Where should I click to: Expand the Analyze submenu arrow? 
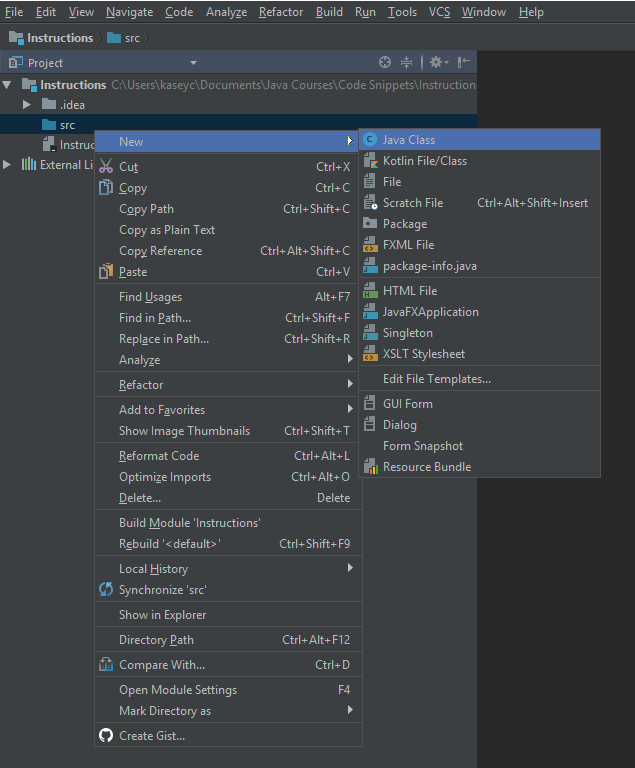[x=350, y=359]
